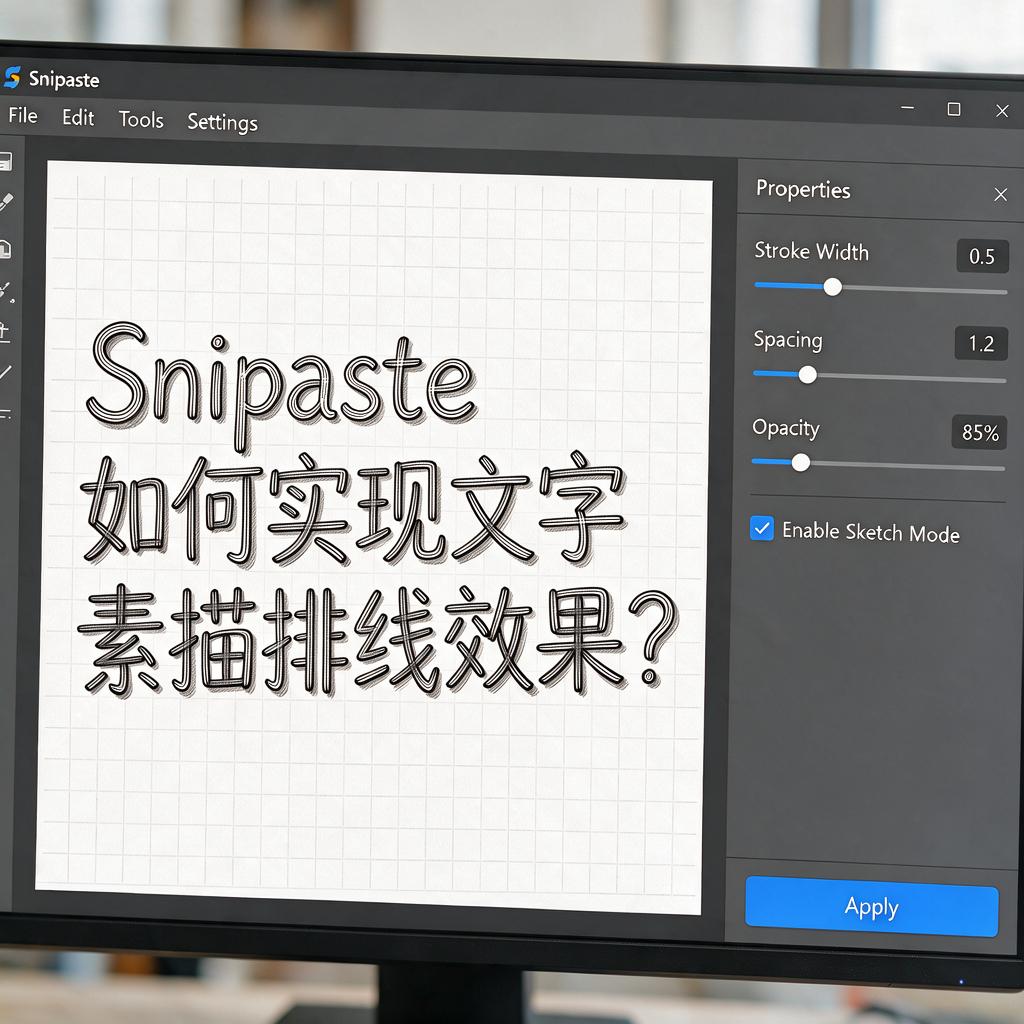Adjust the Stroke Width slider

coord(880,288)
